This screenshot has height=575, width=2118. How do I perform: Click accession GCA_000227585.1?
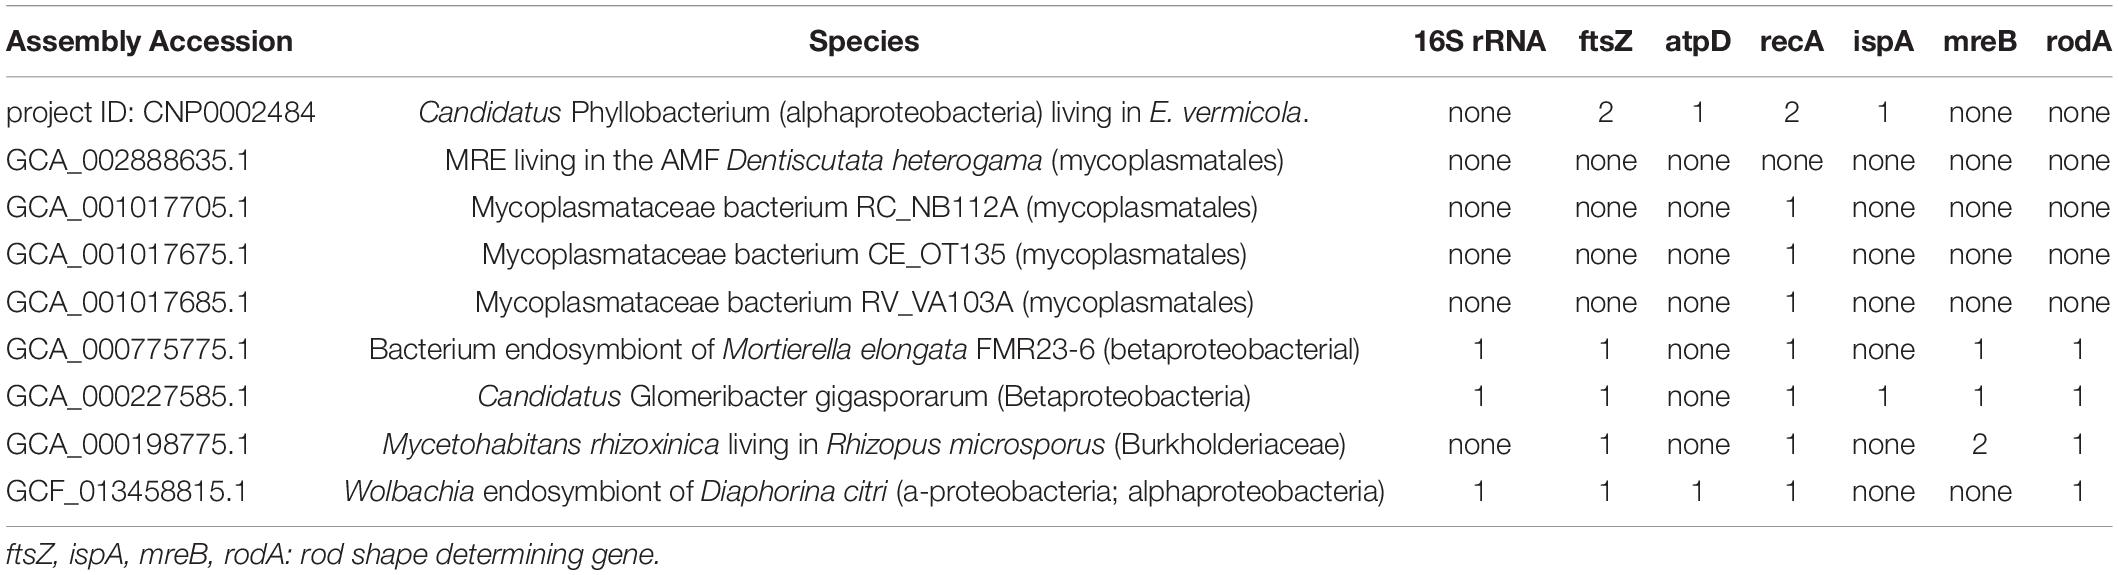coord(128,397)
